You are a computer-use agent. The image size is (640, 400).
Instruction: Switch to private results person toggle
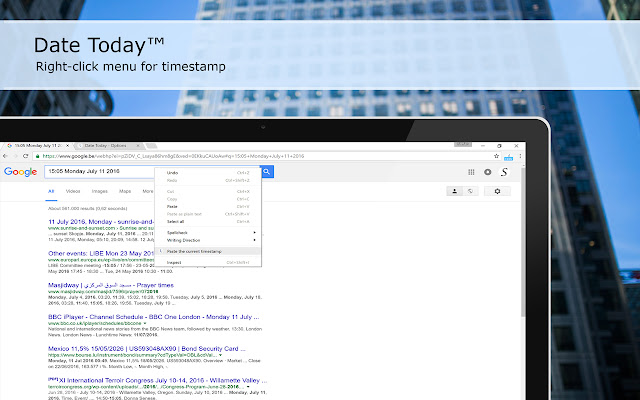coord(456,190)
